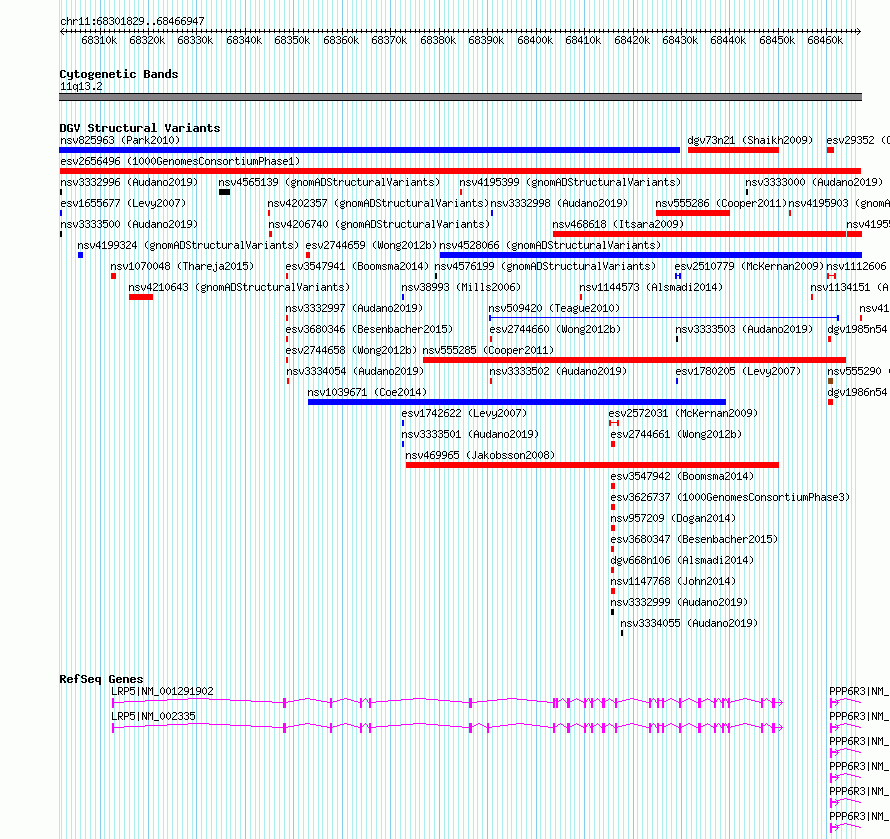This screenshot has height=839, width=890.
Task: Click the 68310k ruler position
Action: coord(99,40)
